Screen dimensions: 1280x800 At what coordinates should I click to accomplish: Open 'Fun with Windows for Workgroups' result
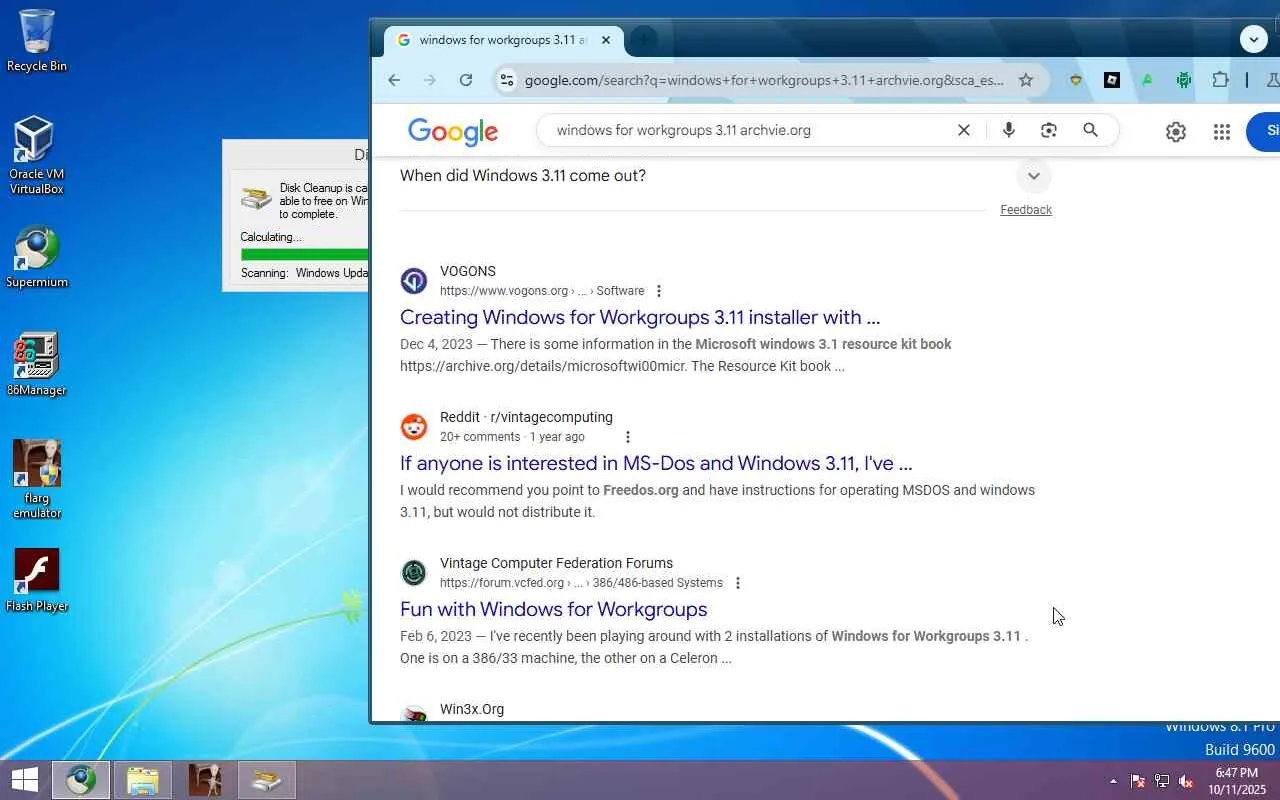pos(553,609)
